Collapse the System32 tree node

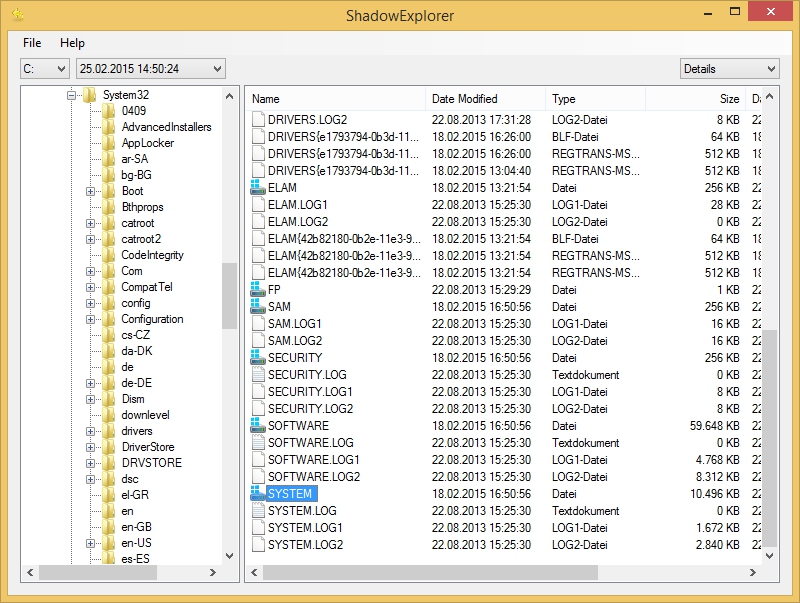[72, 95]
